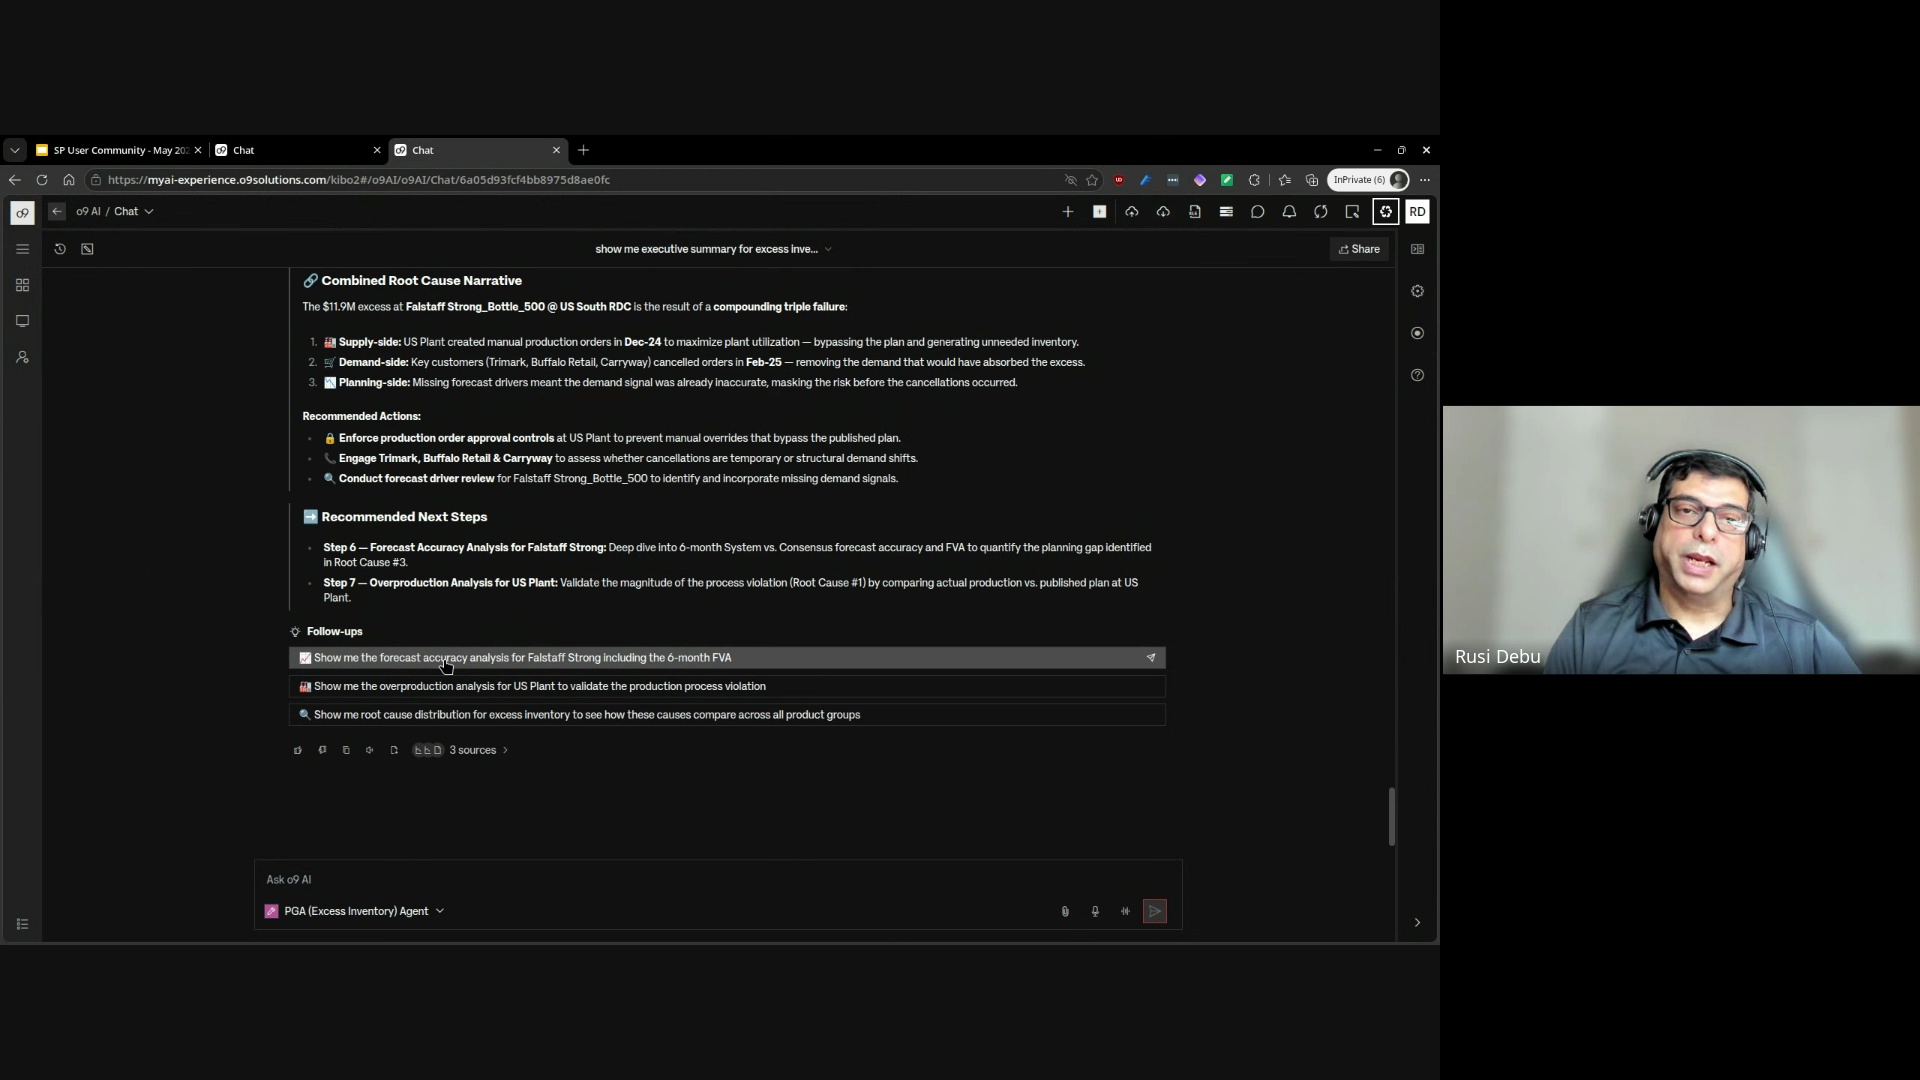
Task: Click the attachment paperclip icon
Action: pos(1065,911)
